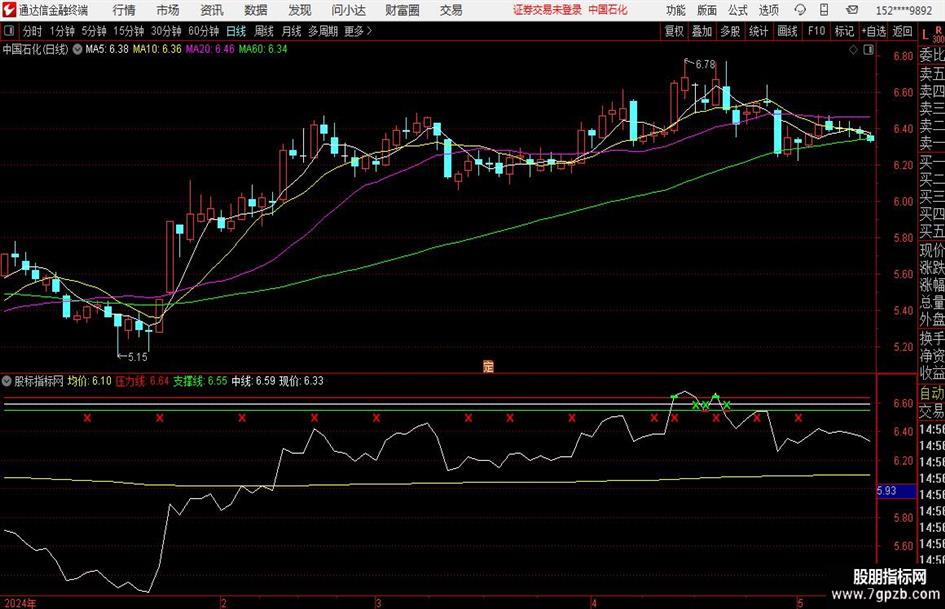945x609 pixels.
Task: Switch to the 分时 chart tab
Action: [x=33, y=31]
